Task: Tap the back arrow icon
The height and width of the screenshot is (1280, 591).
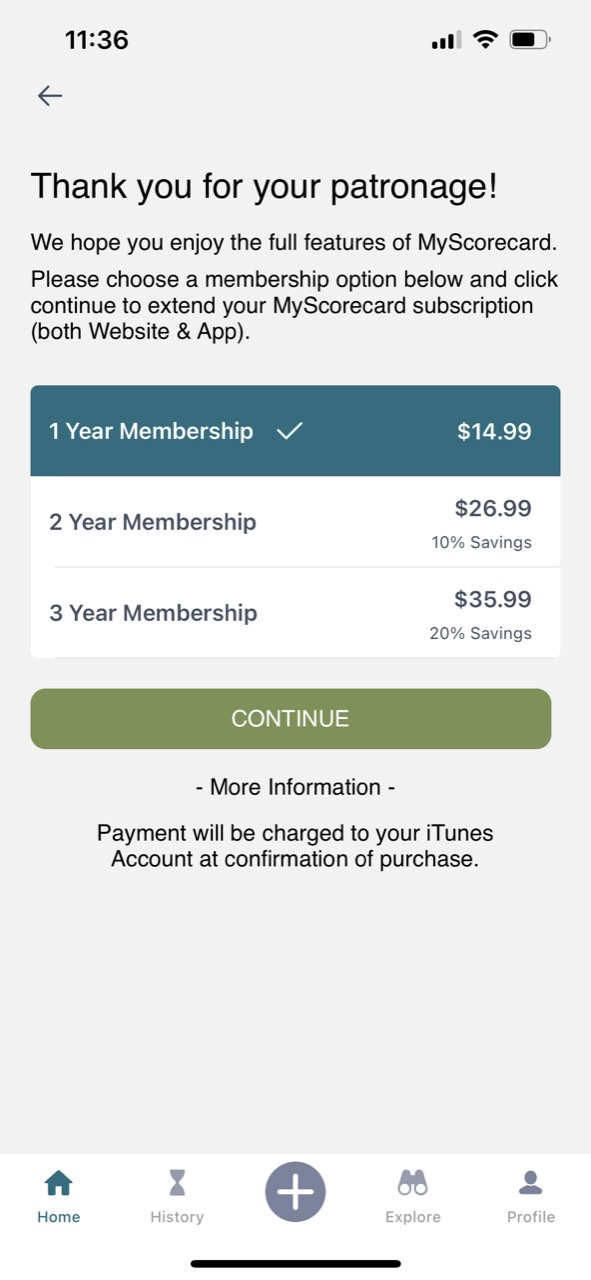Action: [50, 95]
